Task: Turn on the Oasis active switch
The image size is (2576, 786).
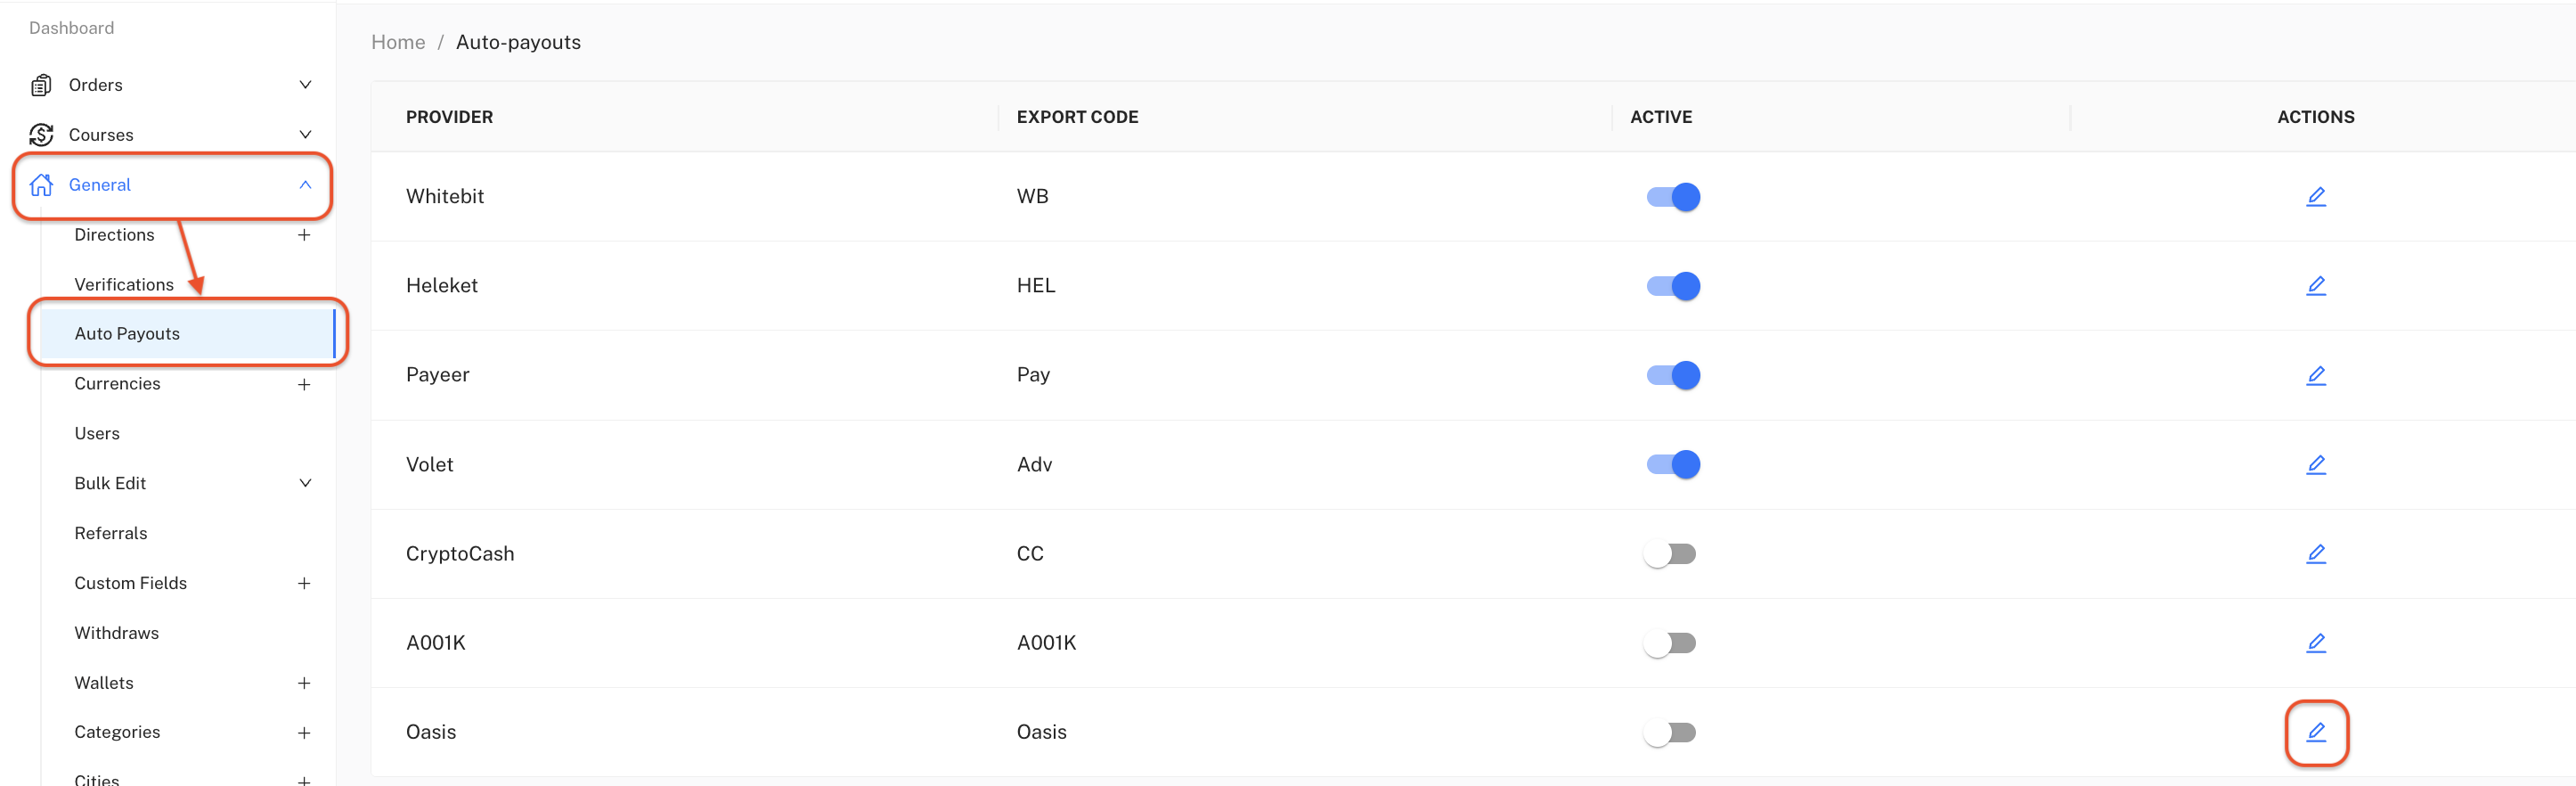Action: [x=1670, y=733]
